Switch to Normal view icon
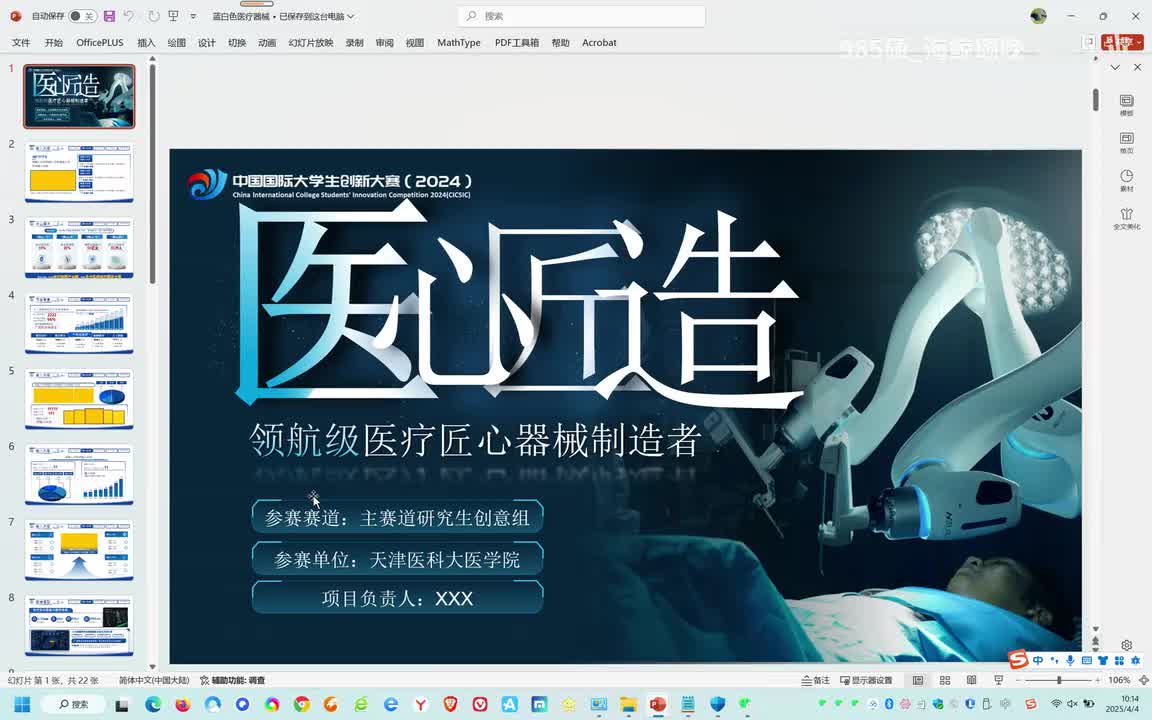The width and height of the screenshot is (1152, 720). point(918,680)
